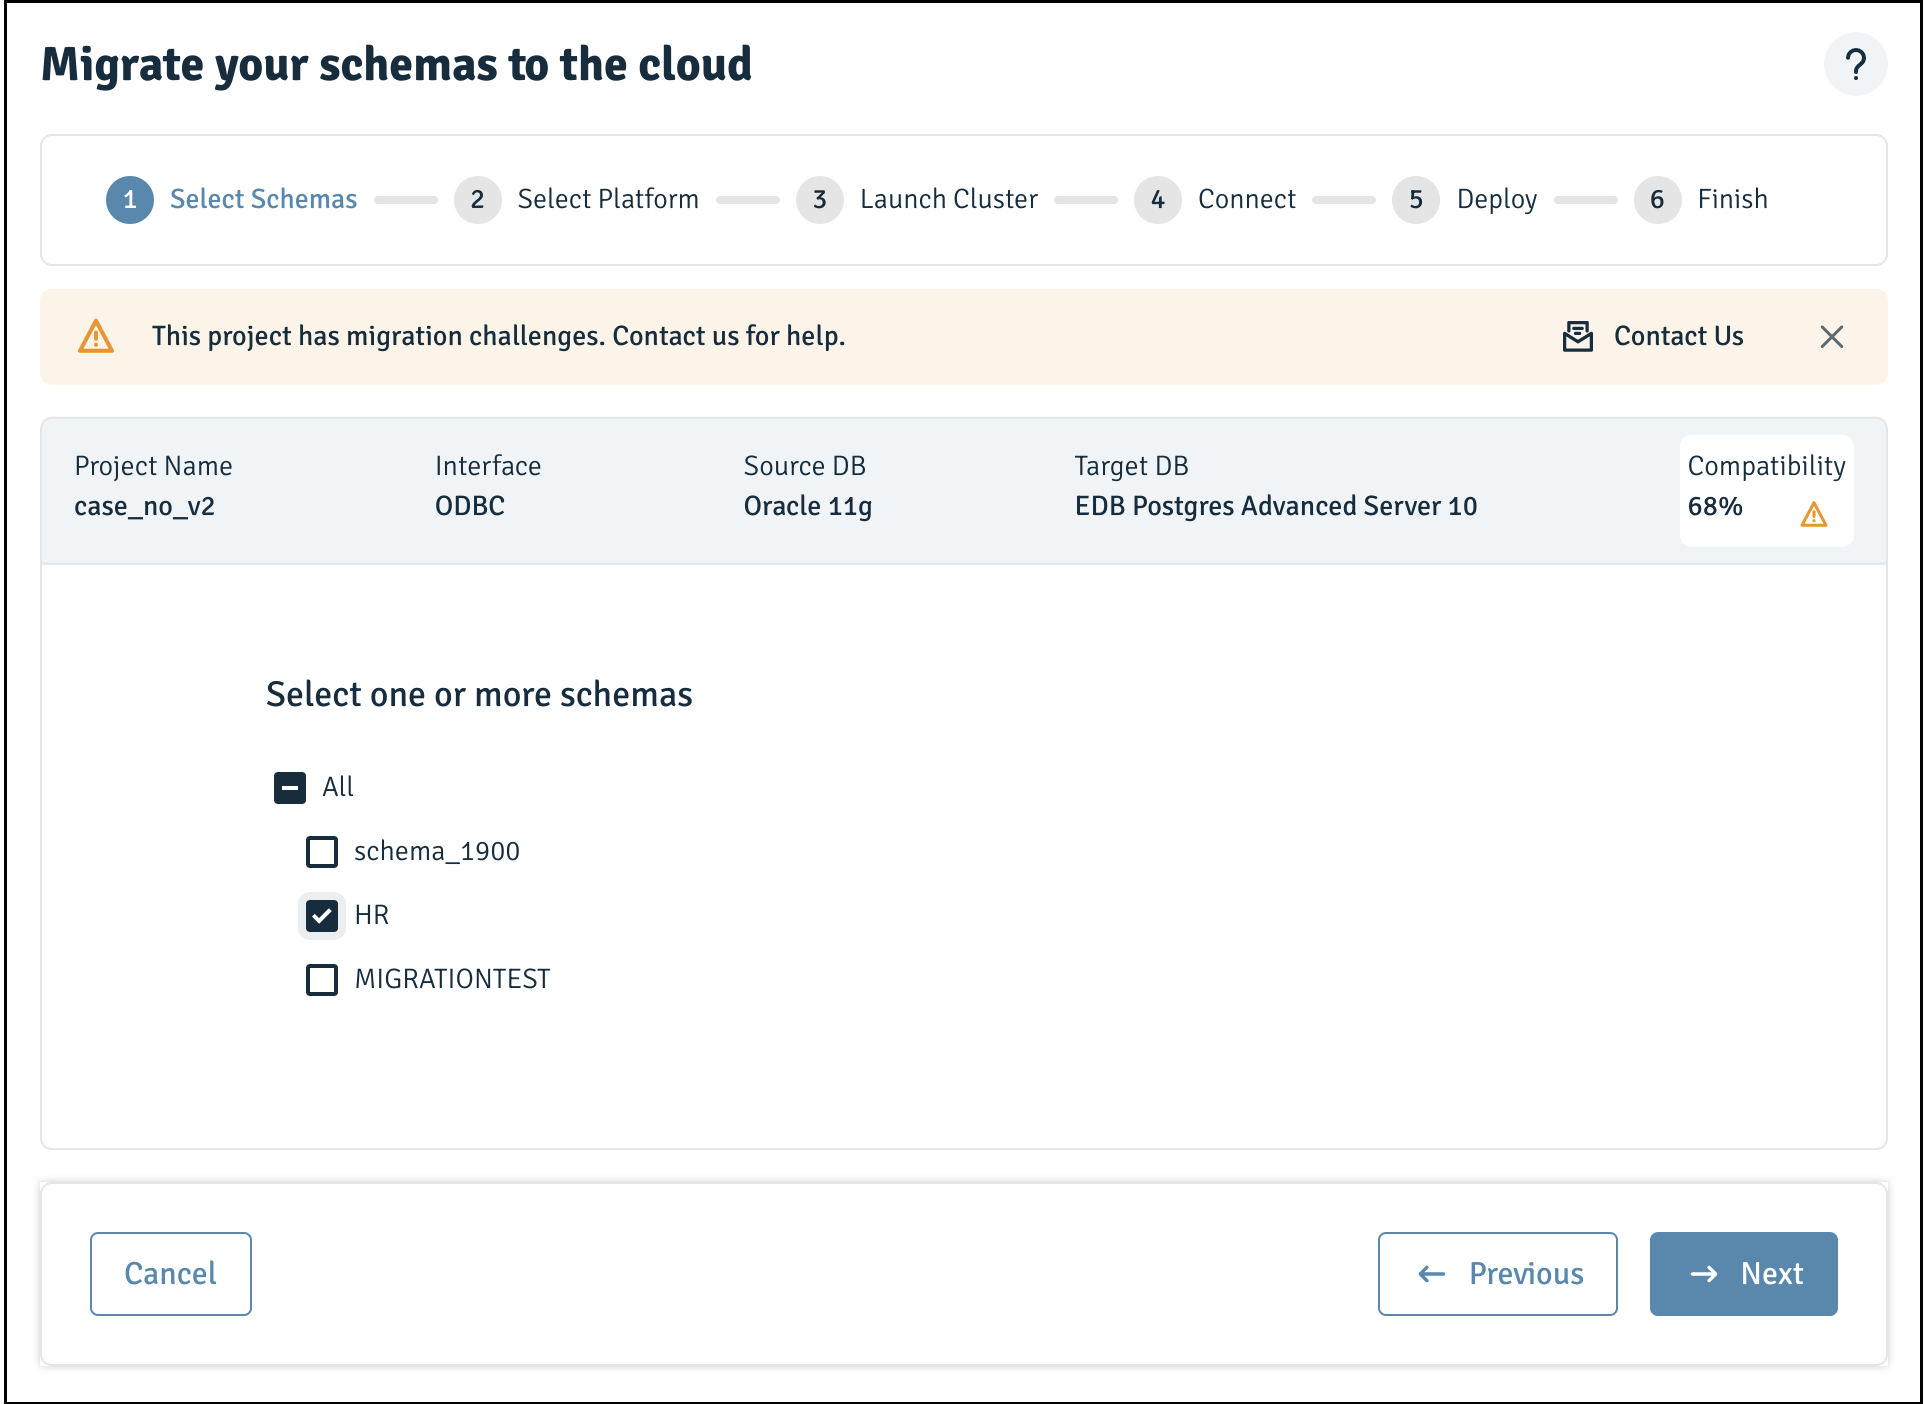The width and height of the screenshot is (1924, 1404).
Task: Go to the Select Schemas step label
Action: [263, 199]
